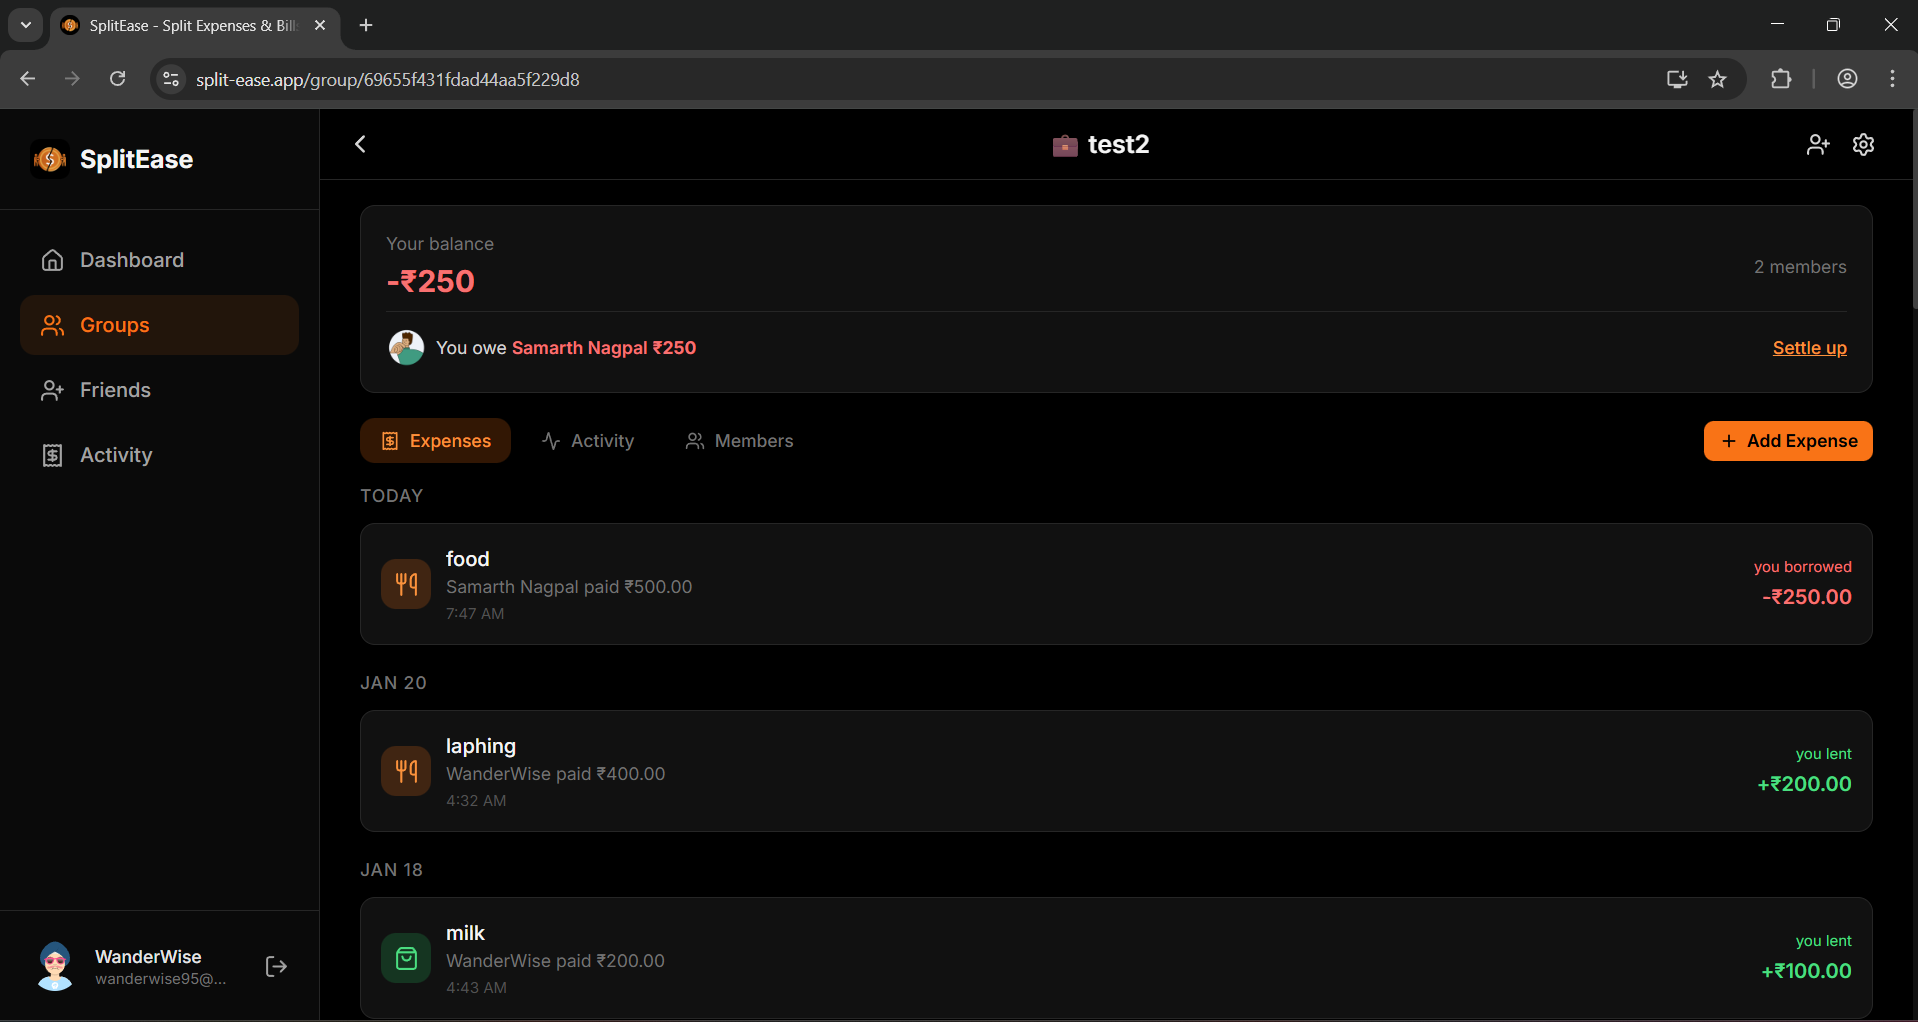Click the utensils icon on the food expense

pos(405,583)
